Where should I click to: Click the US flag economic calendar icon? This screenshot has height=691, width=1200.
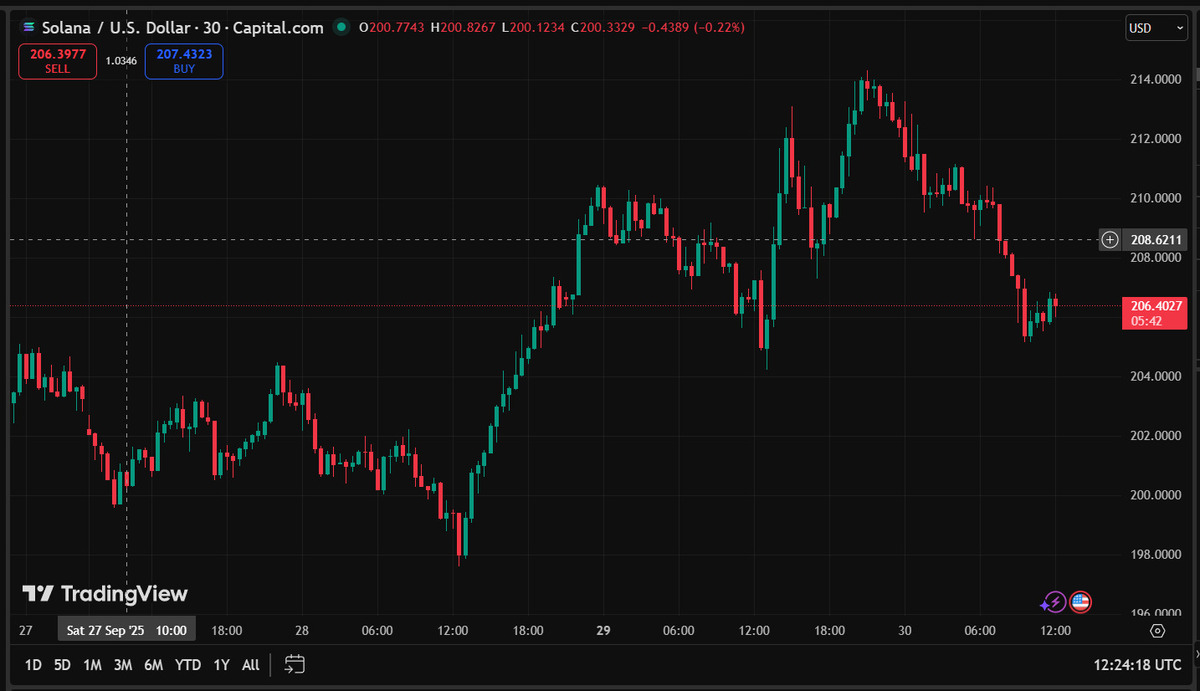[1080, 602]
